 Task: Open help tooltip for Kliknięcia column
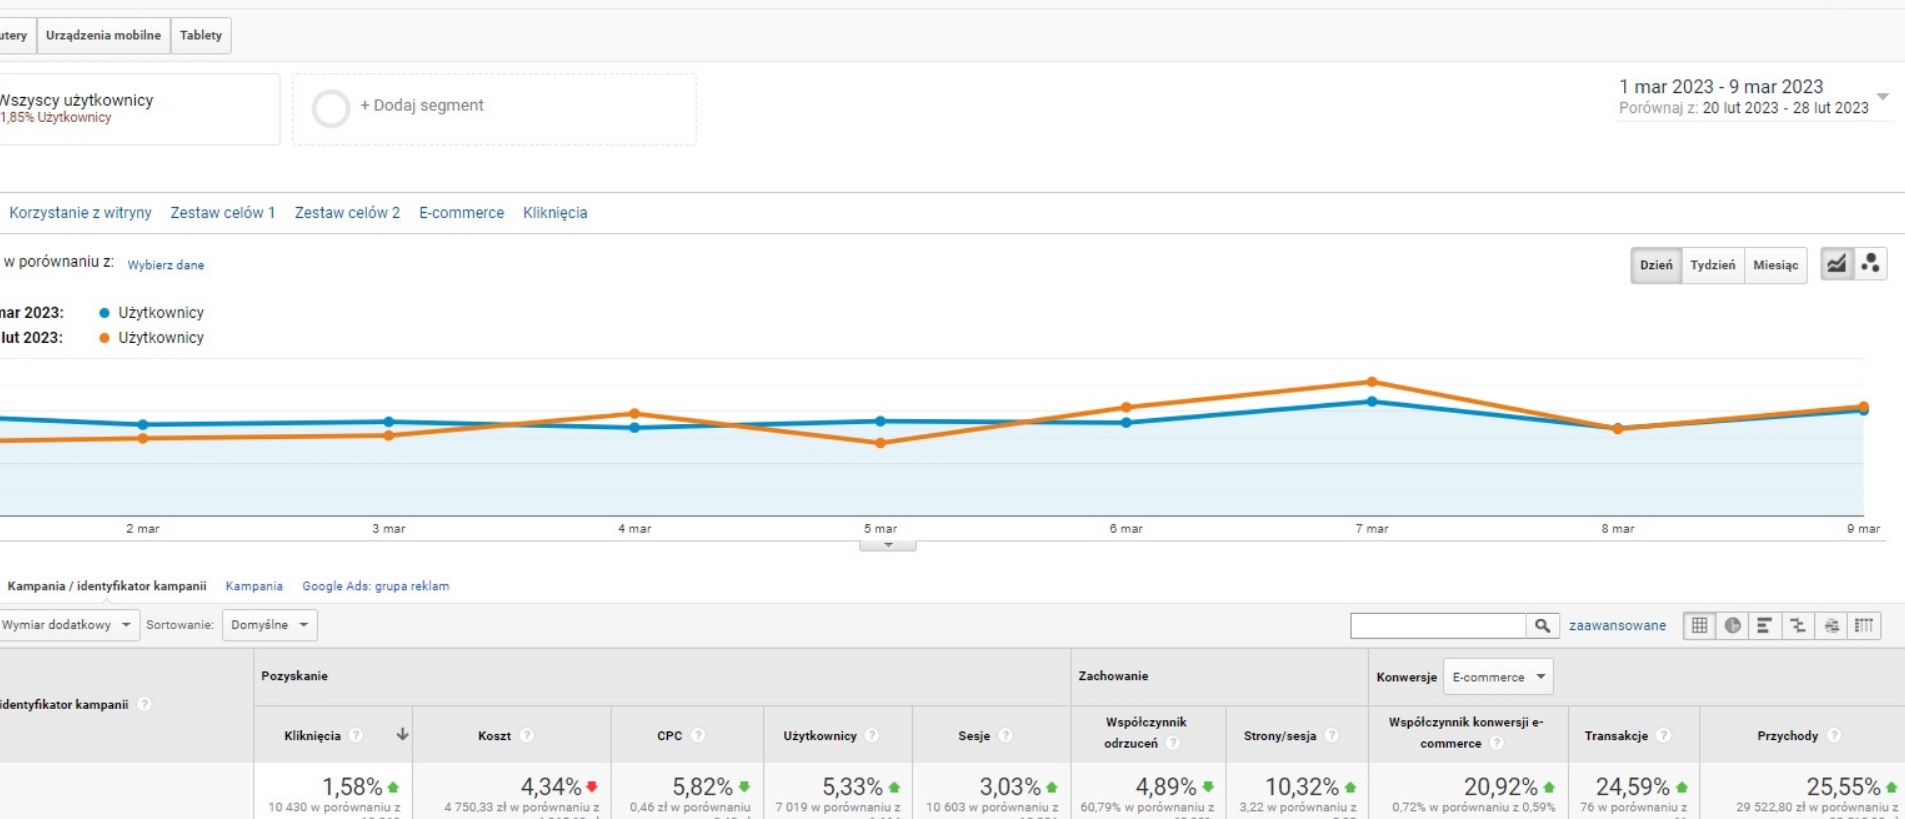click(356, 736)
